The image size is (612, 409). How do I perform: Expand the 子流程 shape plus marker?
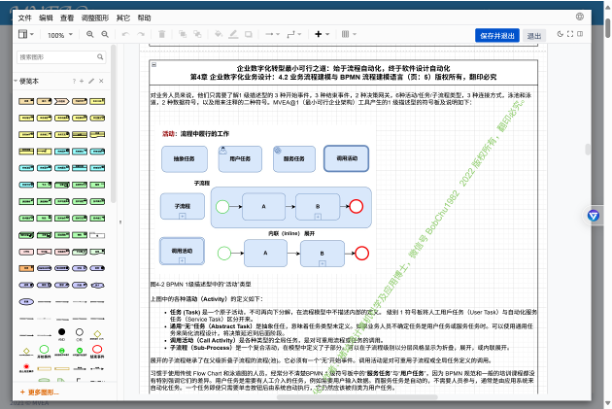click(182, 216)
